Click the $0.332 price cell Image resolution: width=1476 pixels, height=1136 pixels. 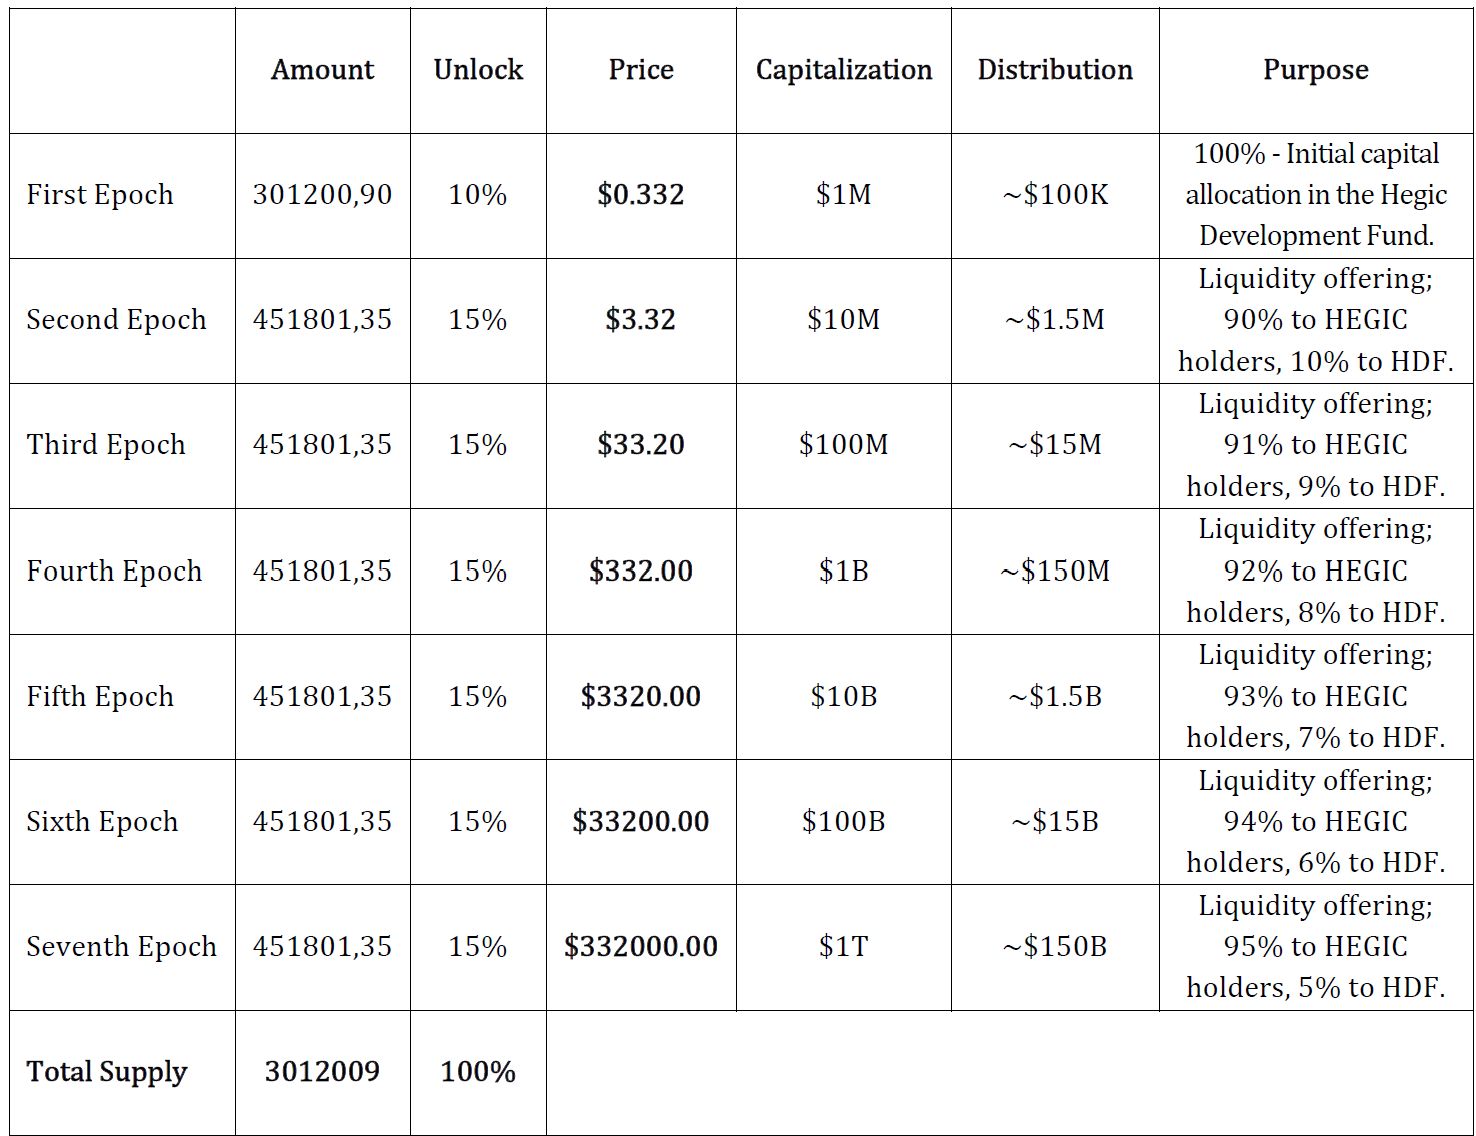click(x=641, y=195)
